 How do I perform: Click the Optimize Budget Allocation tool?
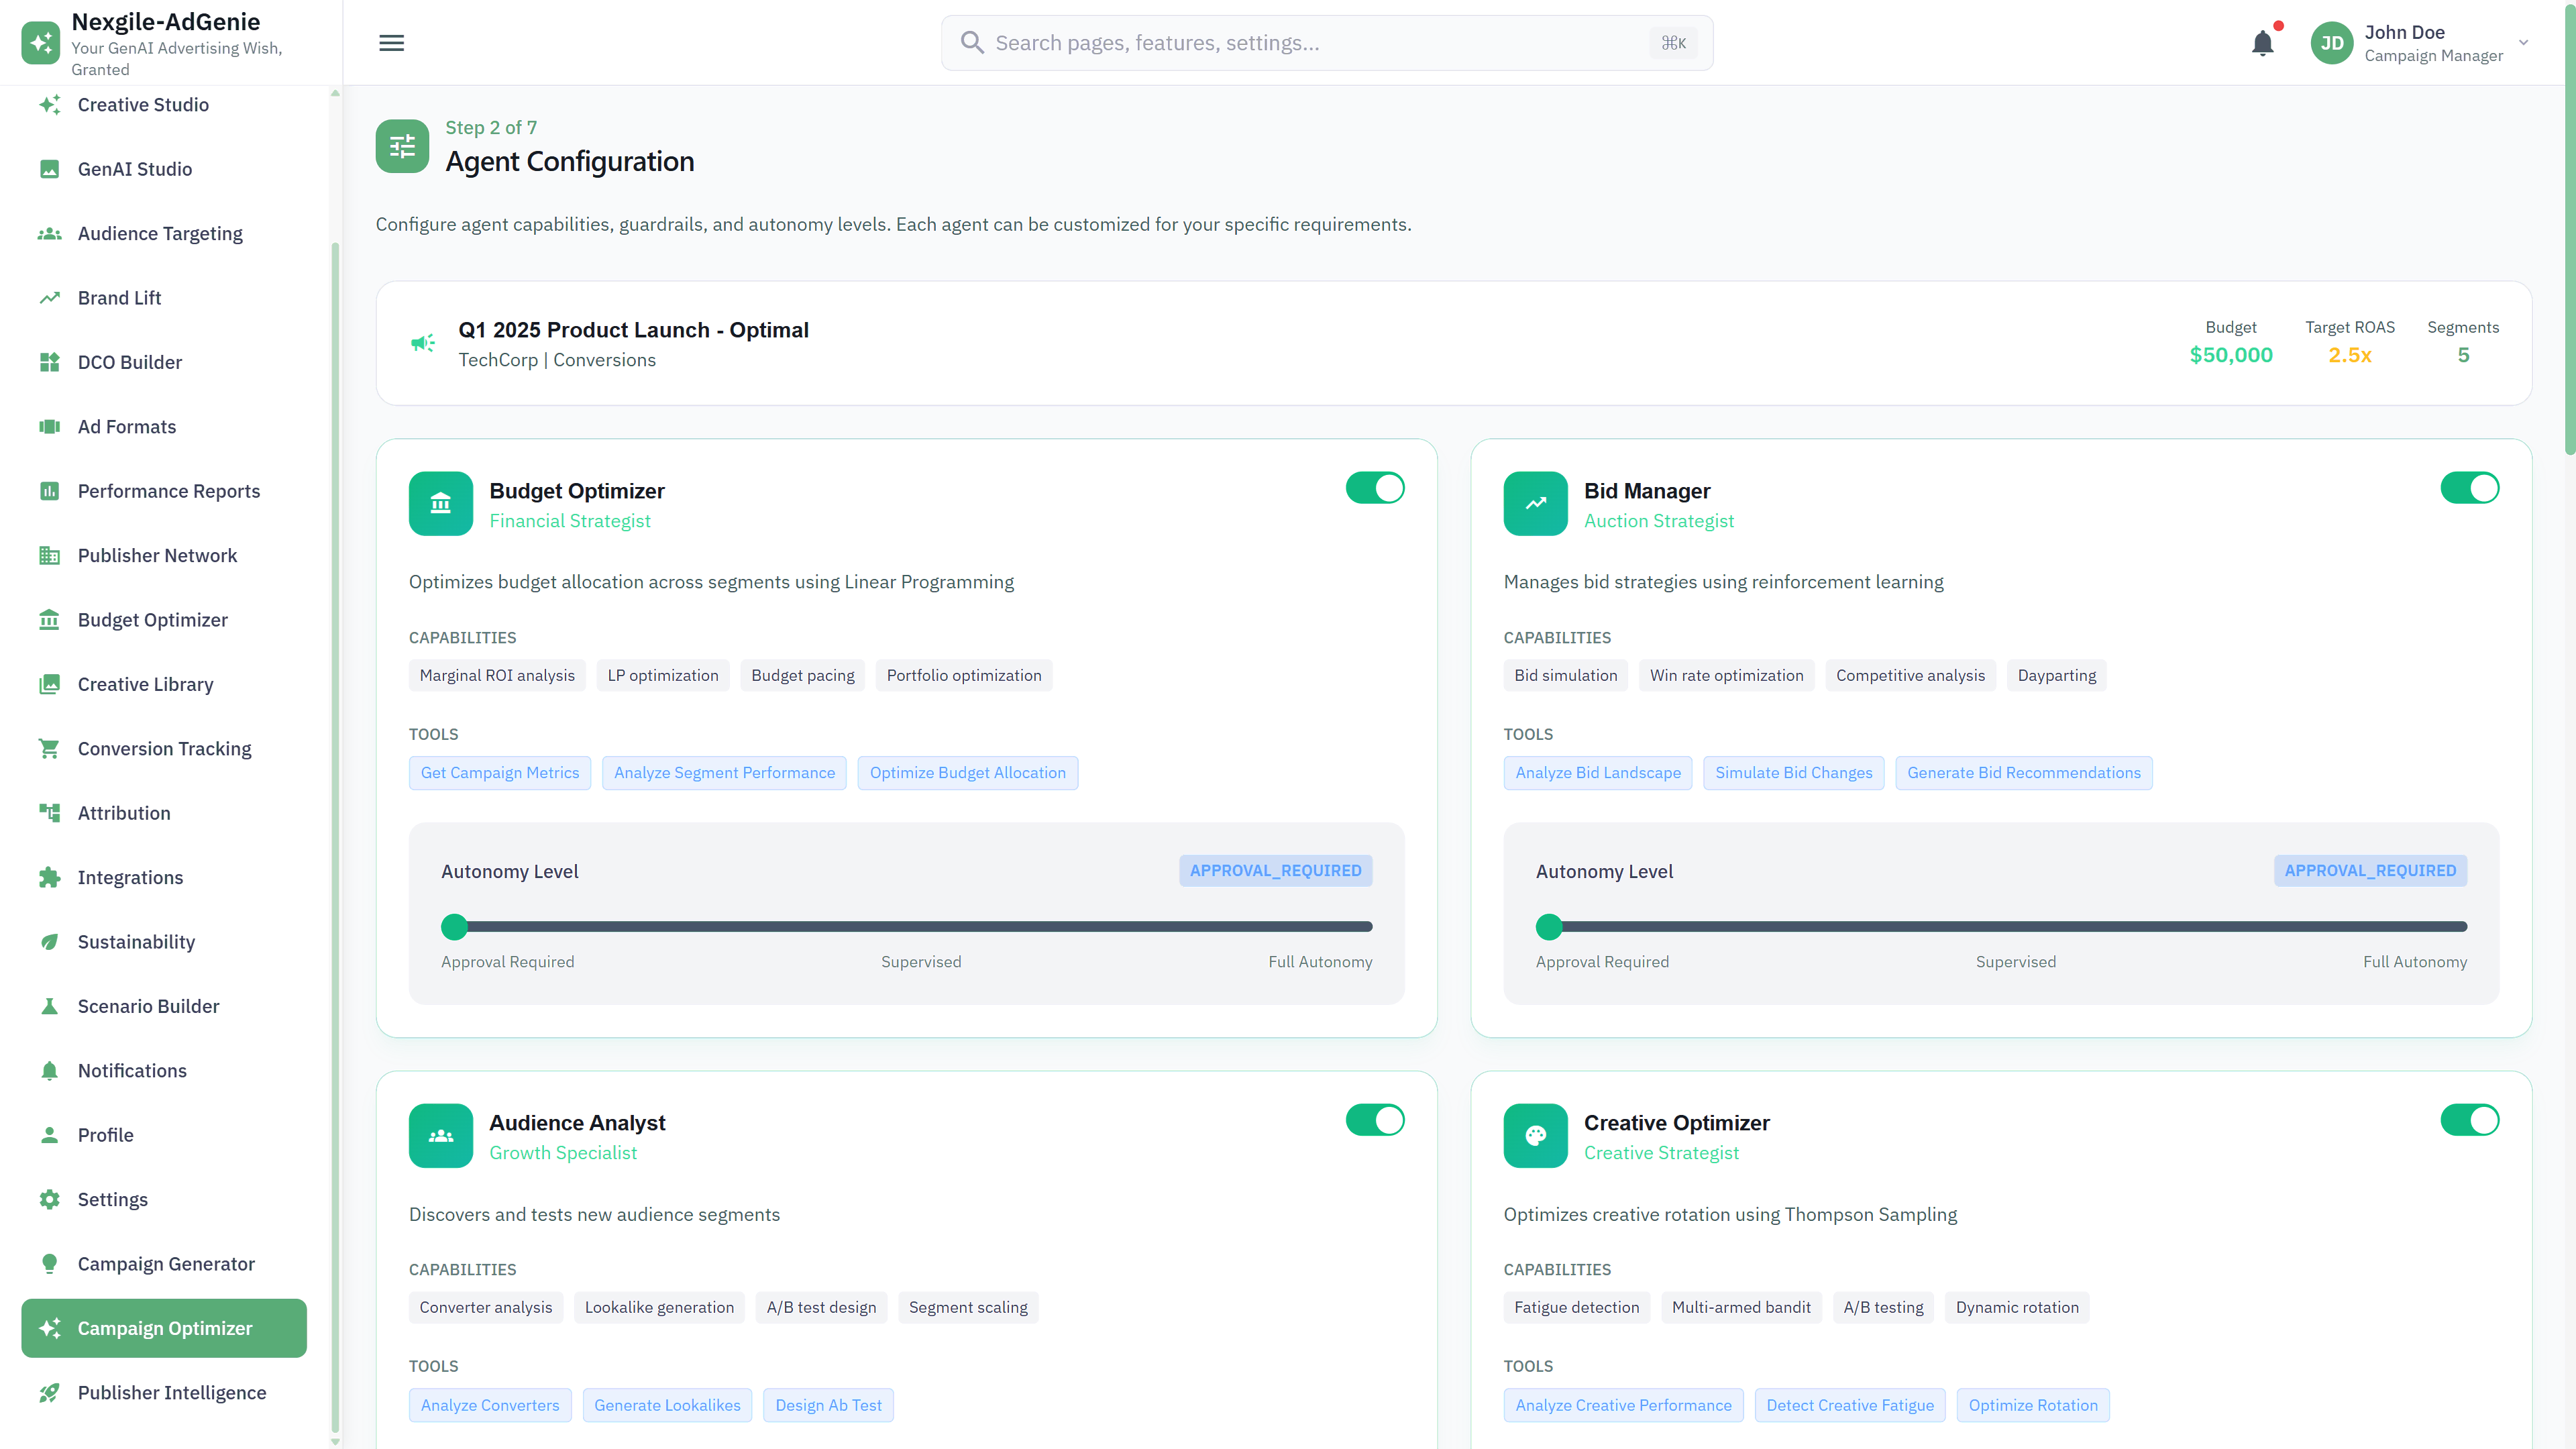click(967, 772)
